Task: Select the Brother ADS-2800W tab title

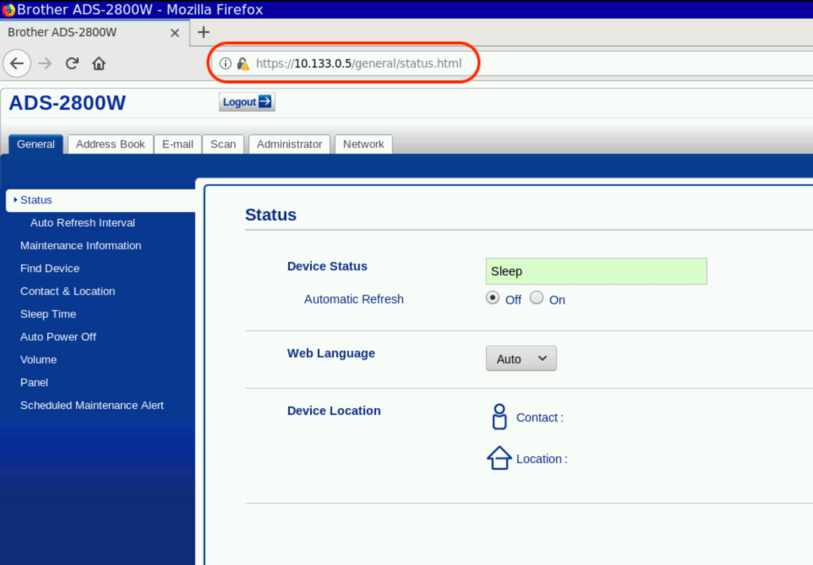Action: [62, 32]
